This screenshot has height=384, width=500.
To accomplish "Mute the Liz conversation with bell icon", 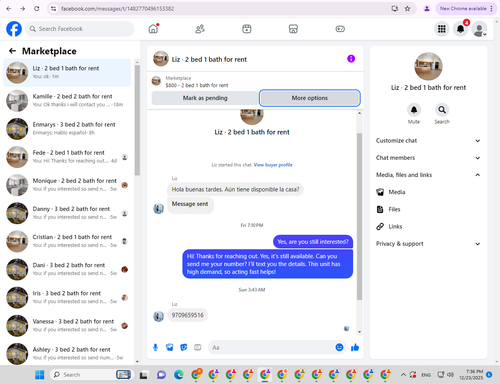I will pyautogui.click(x=414, y=110).
